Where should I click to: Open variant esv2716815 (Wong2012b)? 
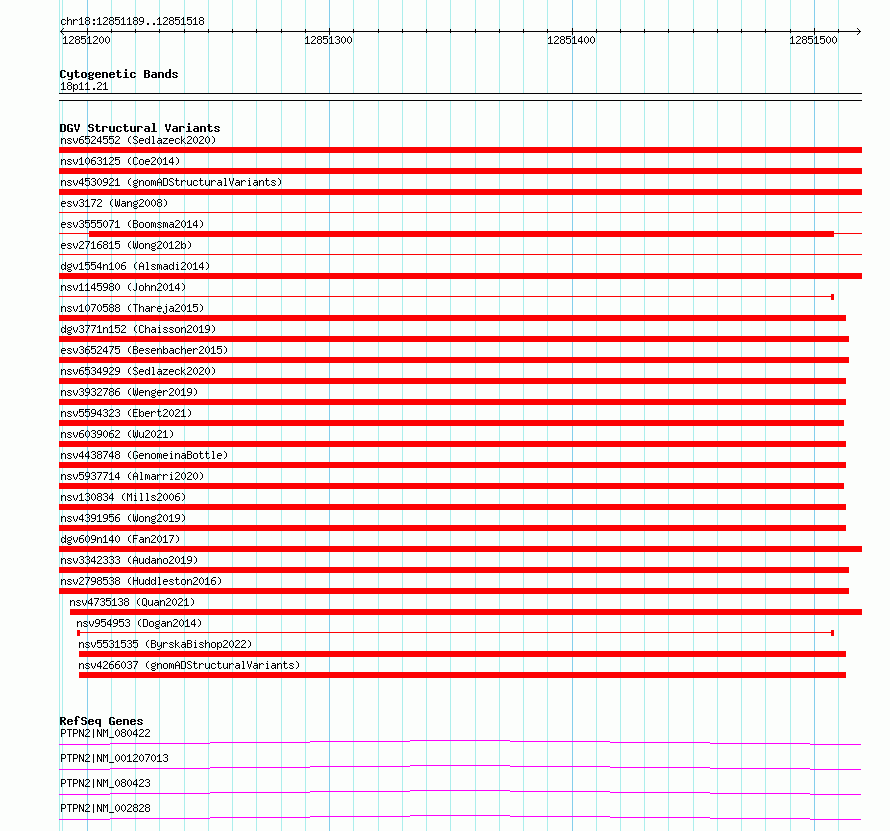[126, 245]
